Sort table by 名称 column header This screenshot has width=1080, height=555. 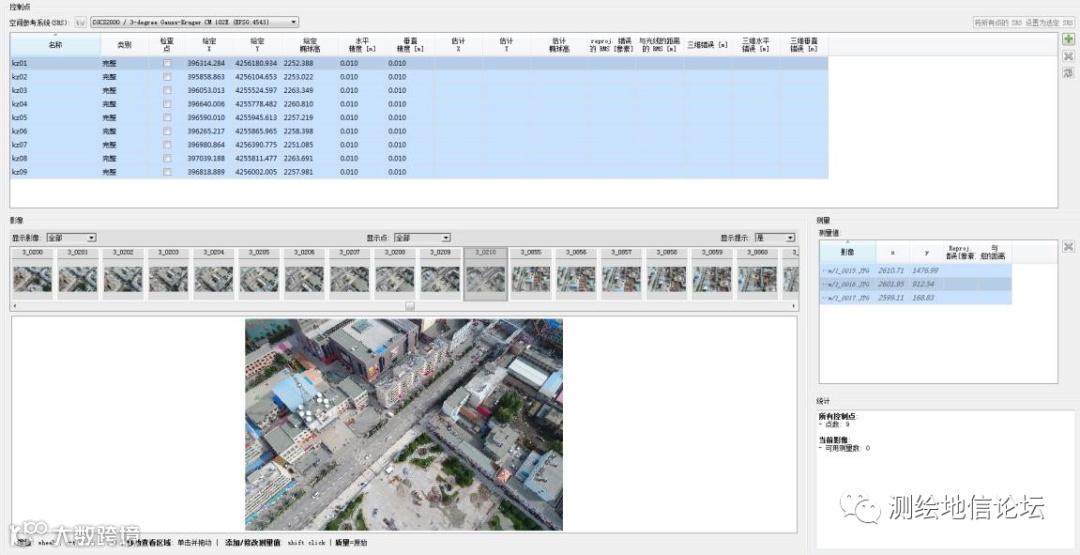click(55, 45)
